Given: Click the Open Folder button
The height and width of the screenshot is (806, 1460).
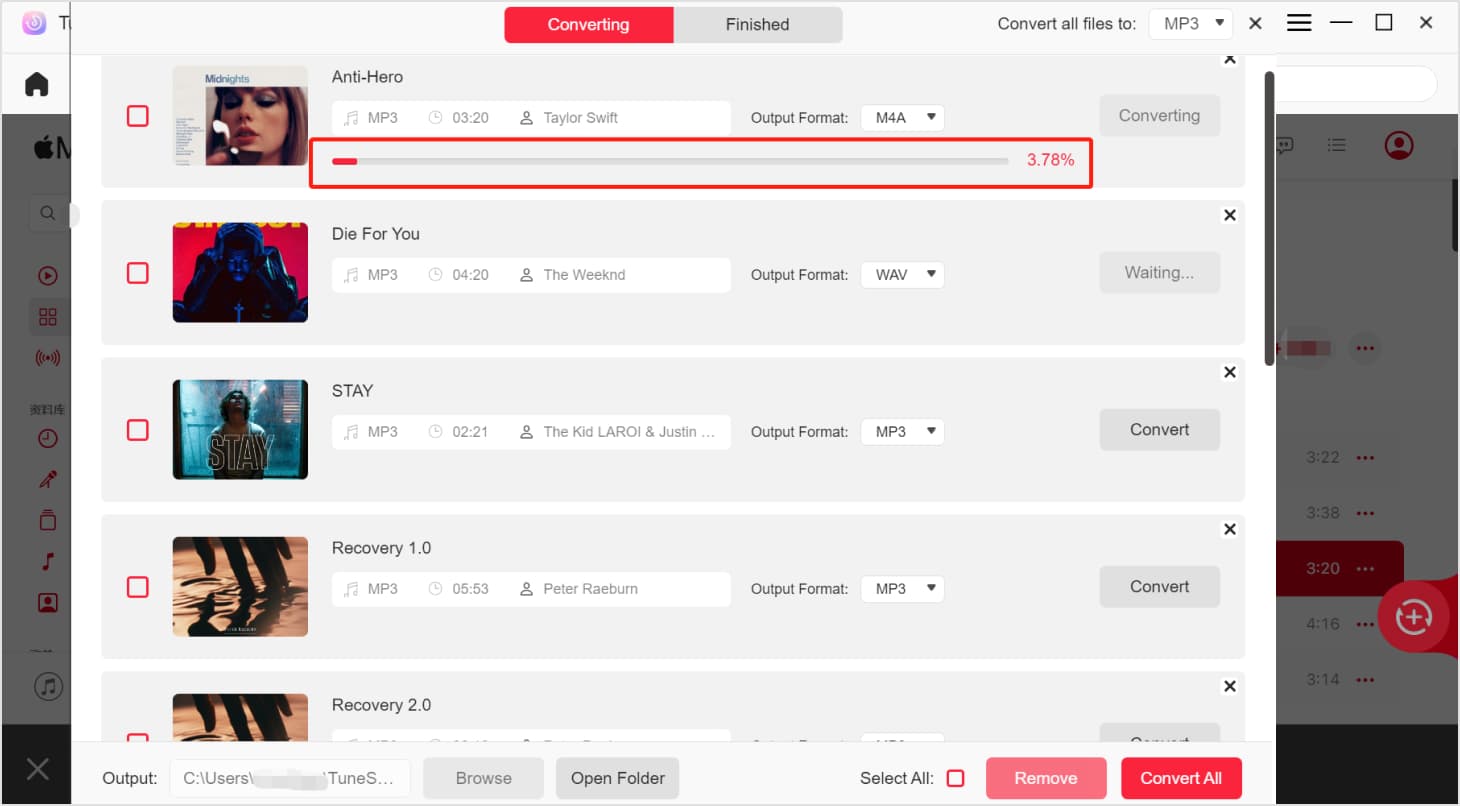Looking at the screenshot, I should 617,778.
